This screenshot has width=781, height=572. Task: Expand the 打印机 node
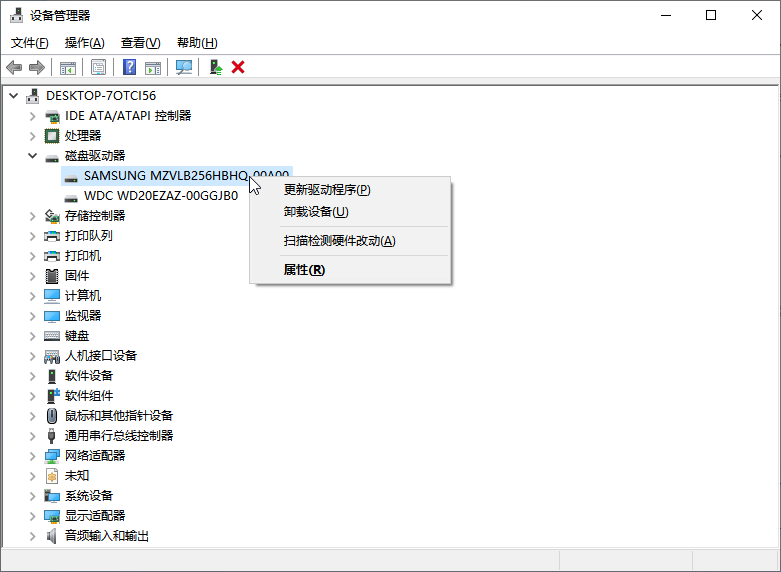coord(33,256)
